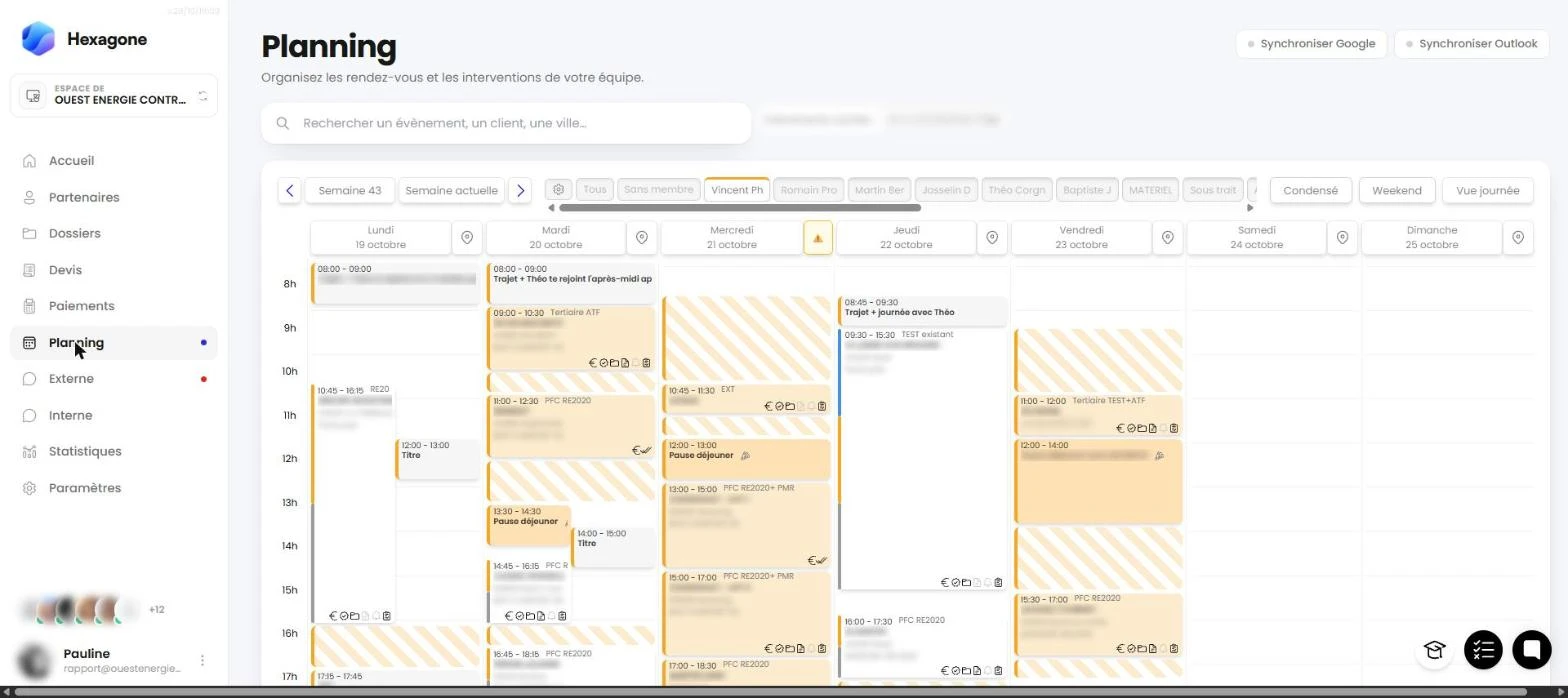Click the member list scrollbar
Image resolution: width=1568 pixels, height=698 pixels.
740,208
